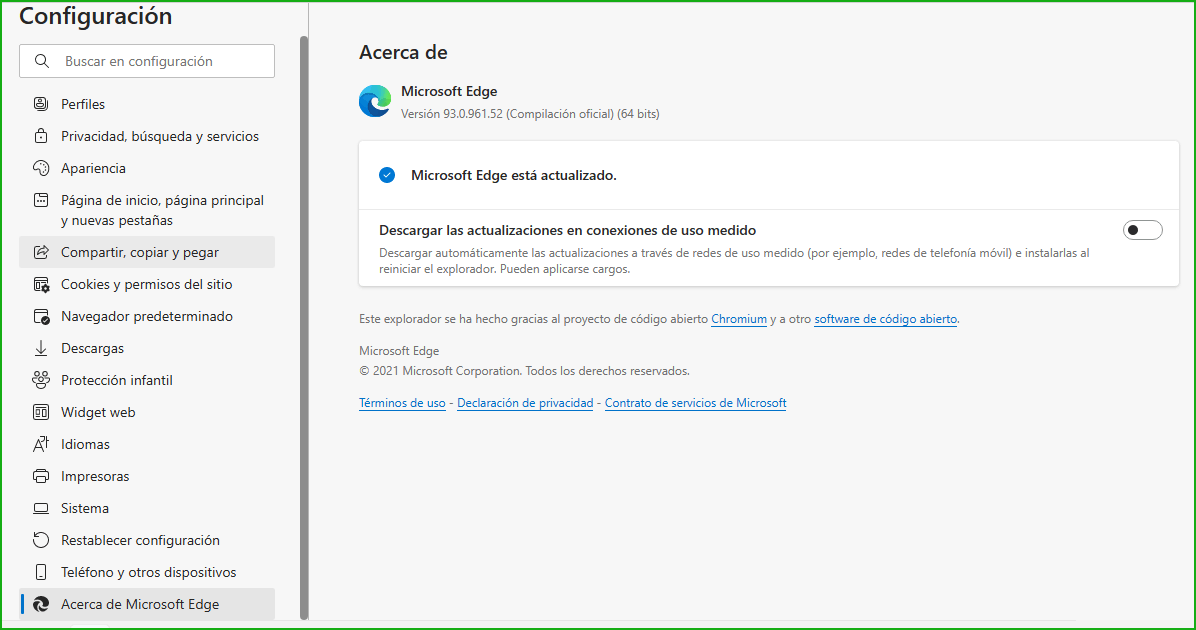Click the blue checkmark update status icon
Viewport: 1196px width, 630px height.
[x=387, y=175]
